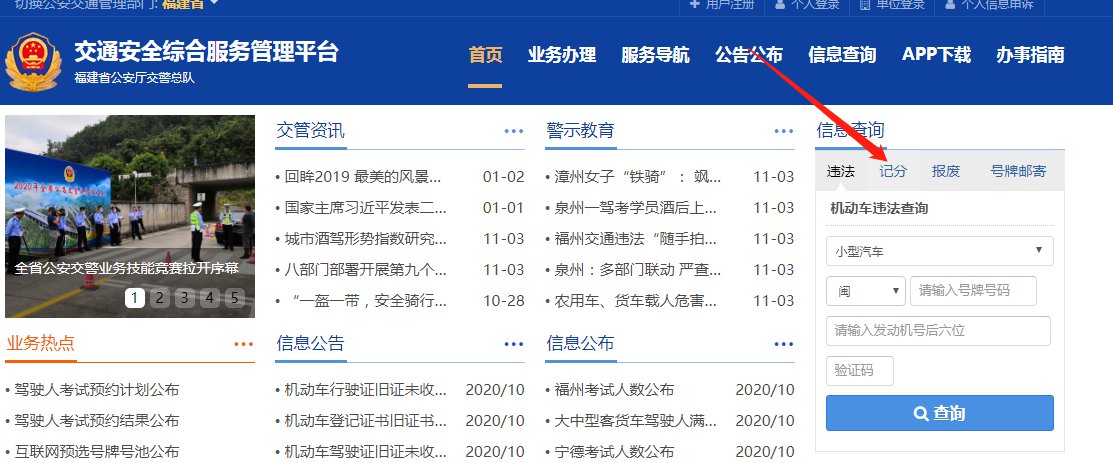This screenshot has width=1113, height=463.
Task: Click the police emblem logo
Action: pyautogui.click(x=33, y=62)
